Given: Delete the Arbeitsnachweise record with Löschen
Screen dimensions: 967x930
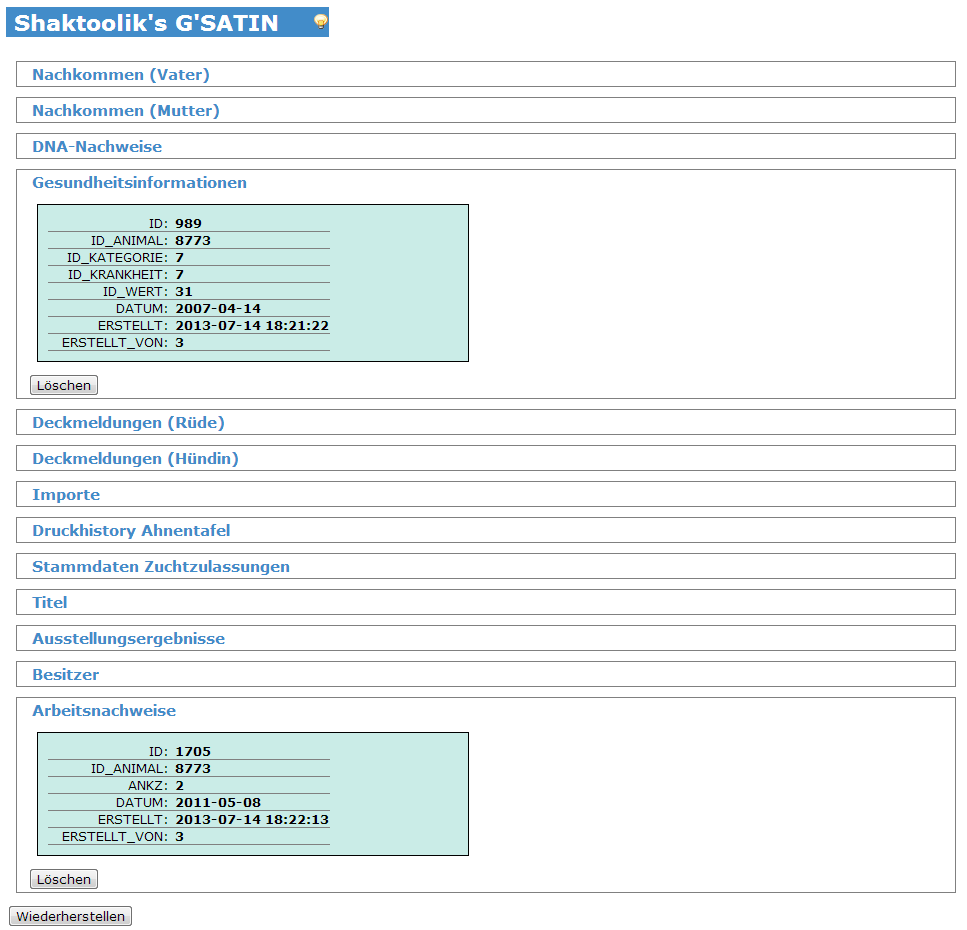Looking at the screenshot, I should coord(64,880).
